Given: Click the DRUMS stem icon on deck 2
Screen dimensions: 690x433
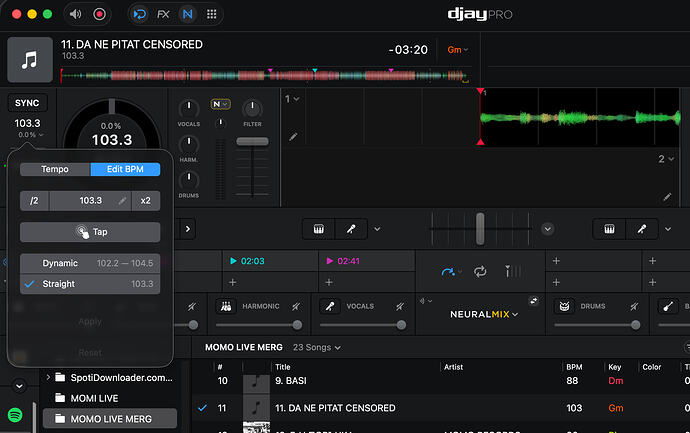Looking at the screenshot, I should tap(564, 306).
